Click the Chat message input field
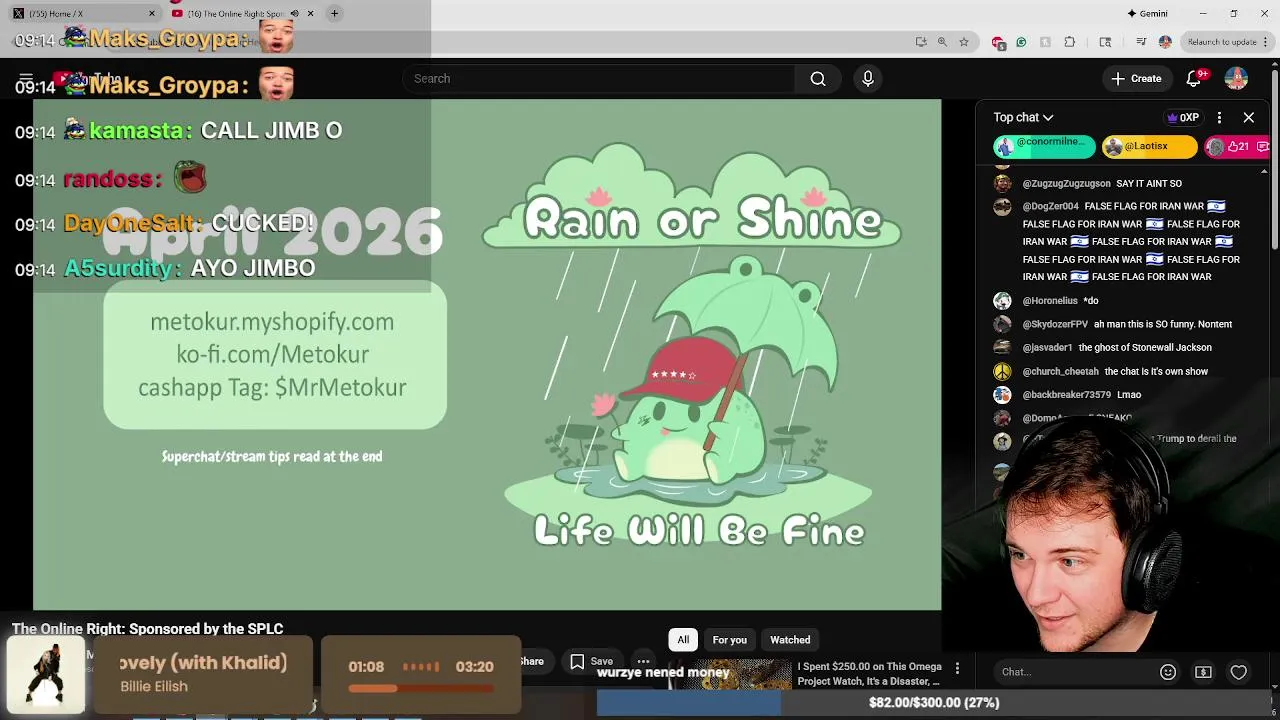The image size is (1280, 720). (x=1070, y=672)
